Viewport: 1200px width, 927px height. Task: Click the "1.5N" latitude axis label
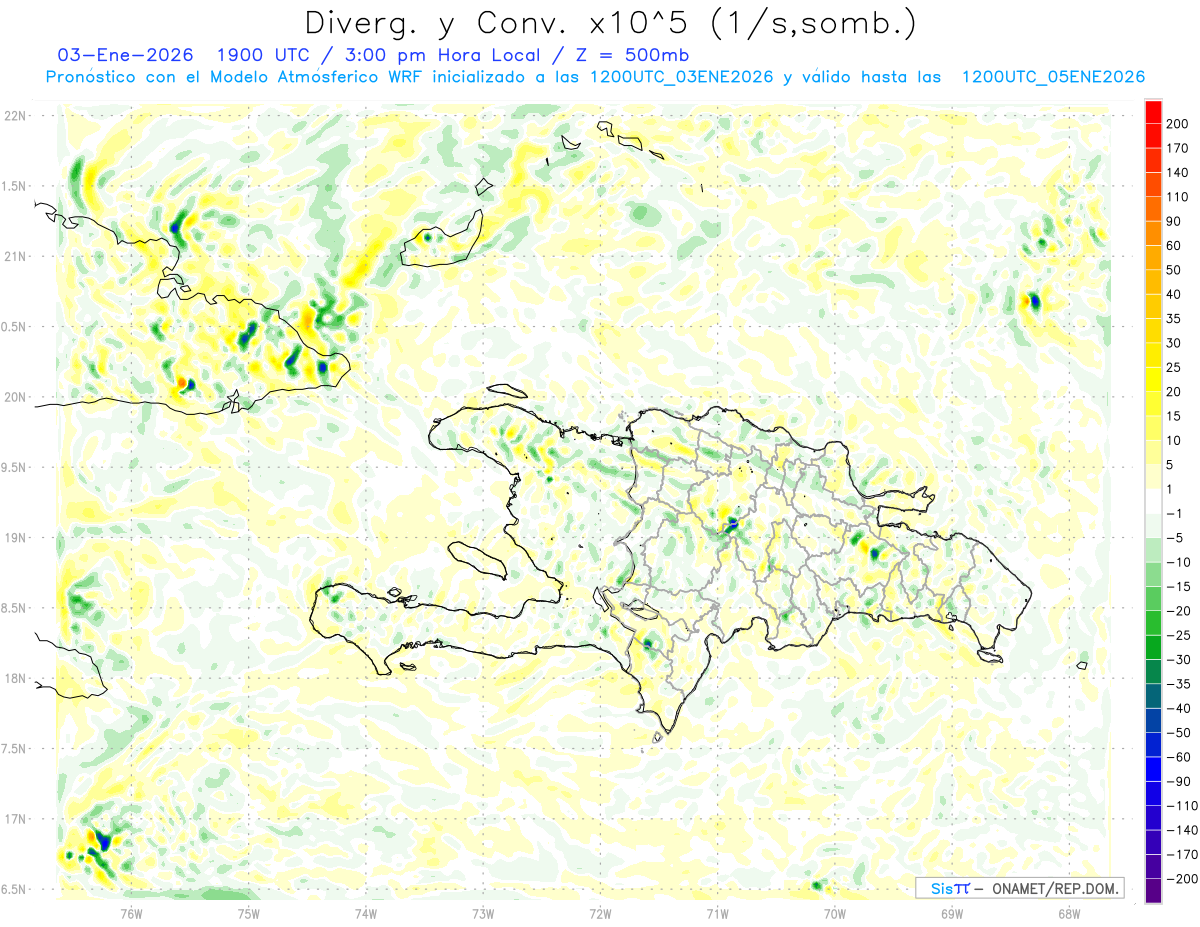[14, 186]
